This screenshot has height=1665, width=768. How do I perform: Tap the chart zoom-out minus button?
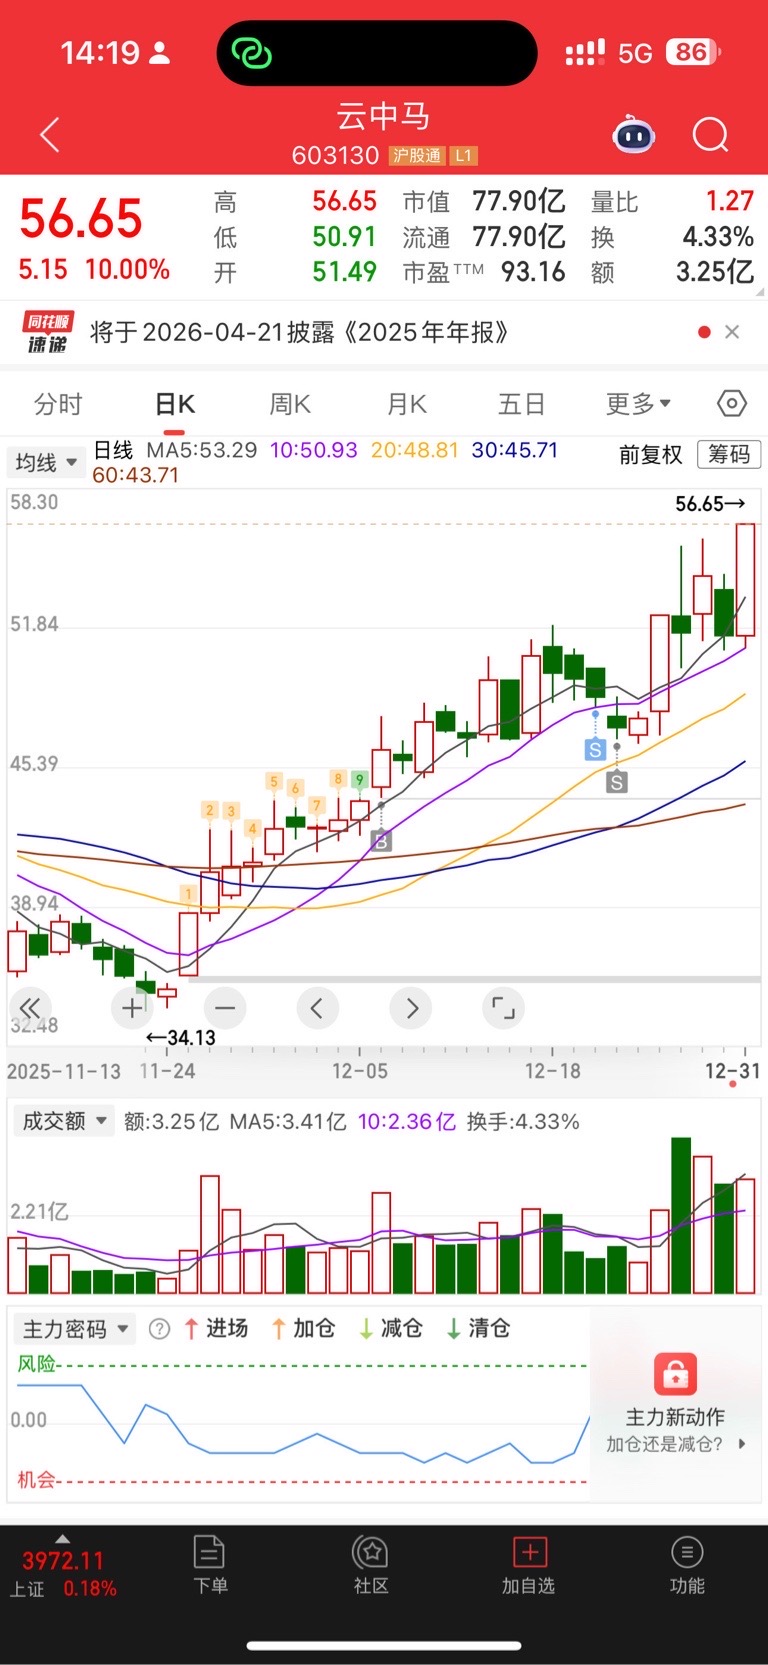(225, 1008)
